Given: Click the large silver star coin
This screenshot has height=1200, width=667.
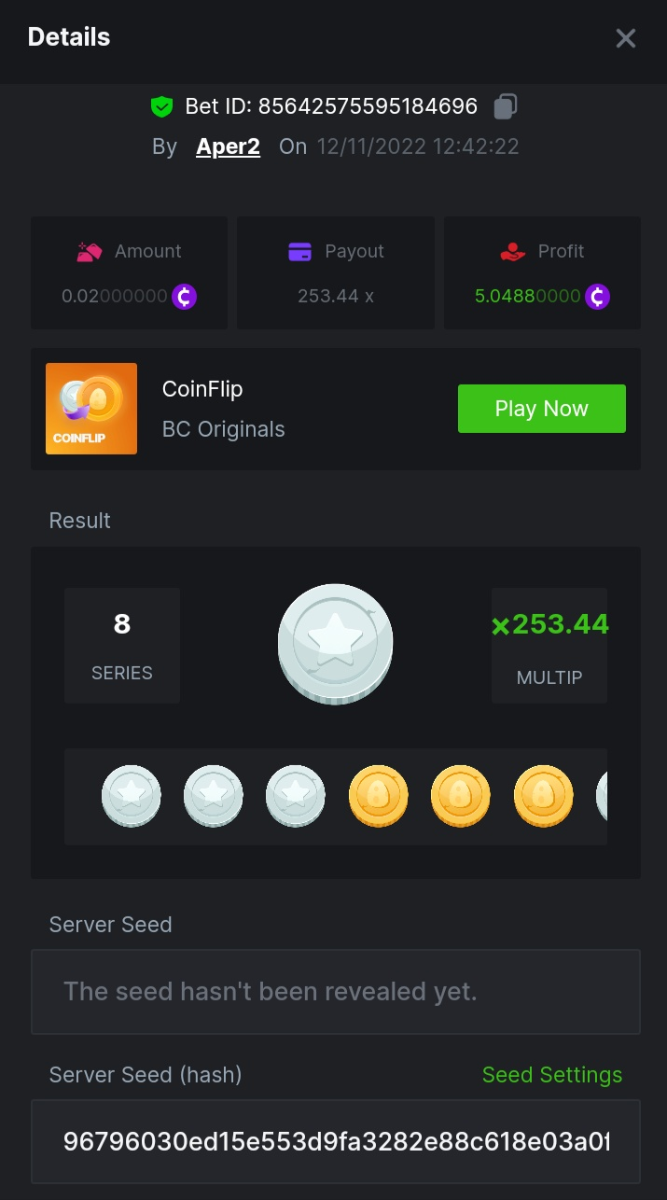Looking at the screenshot, I should tap(335, 643).
